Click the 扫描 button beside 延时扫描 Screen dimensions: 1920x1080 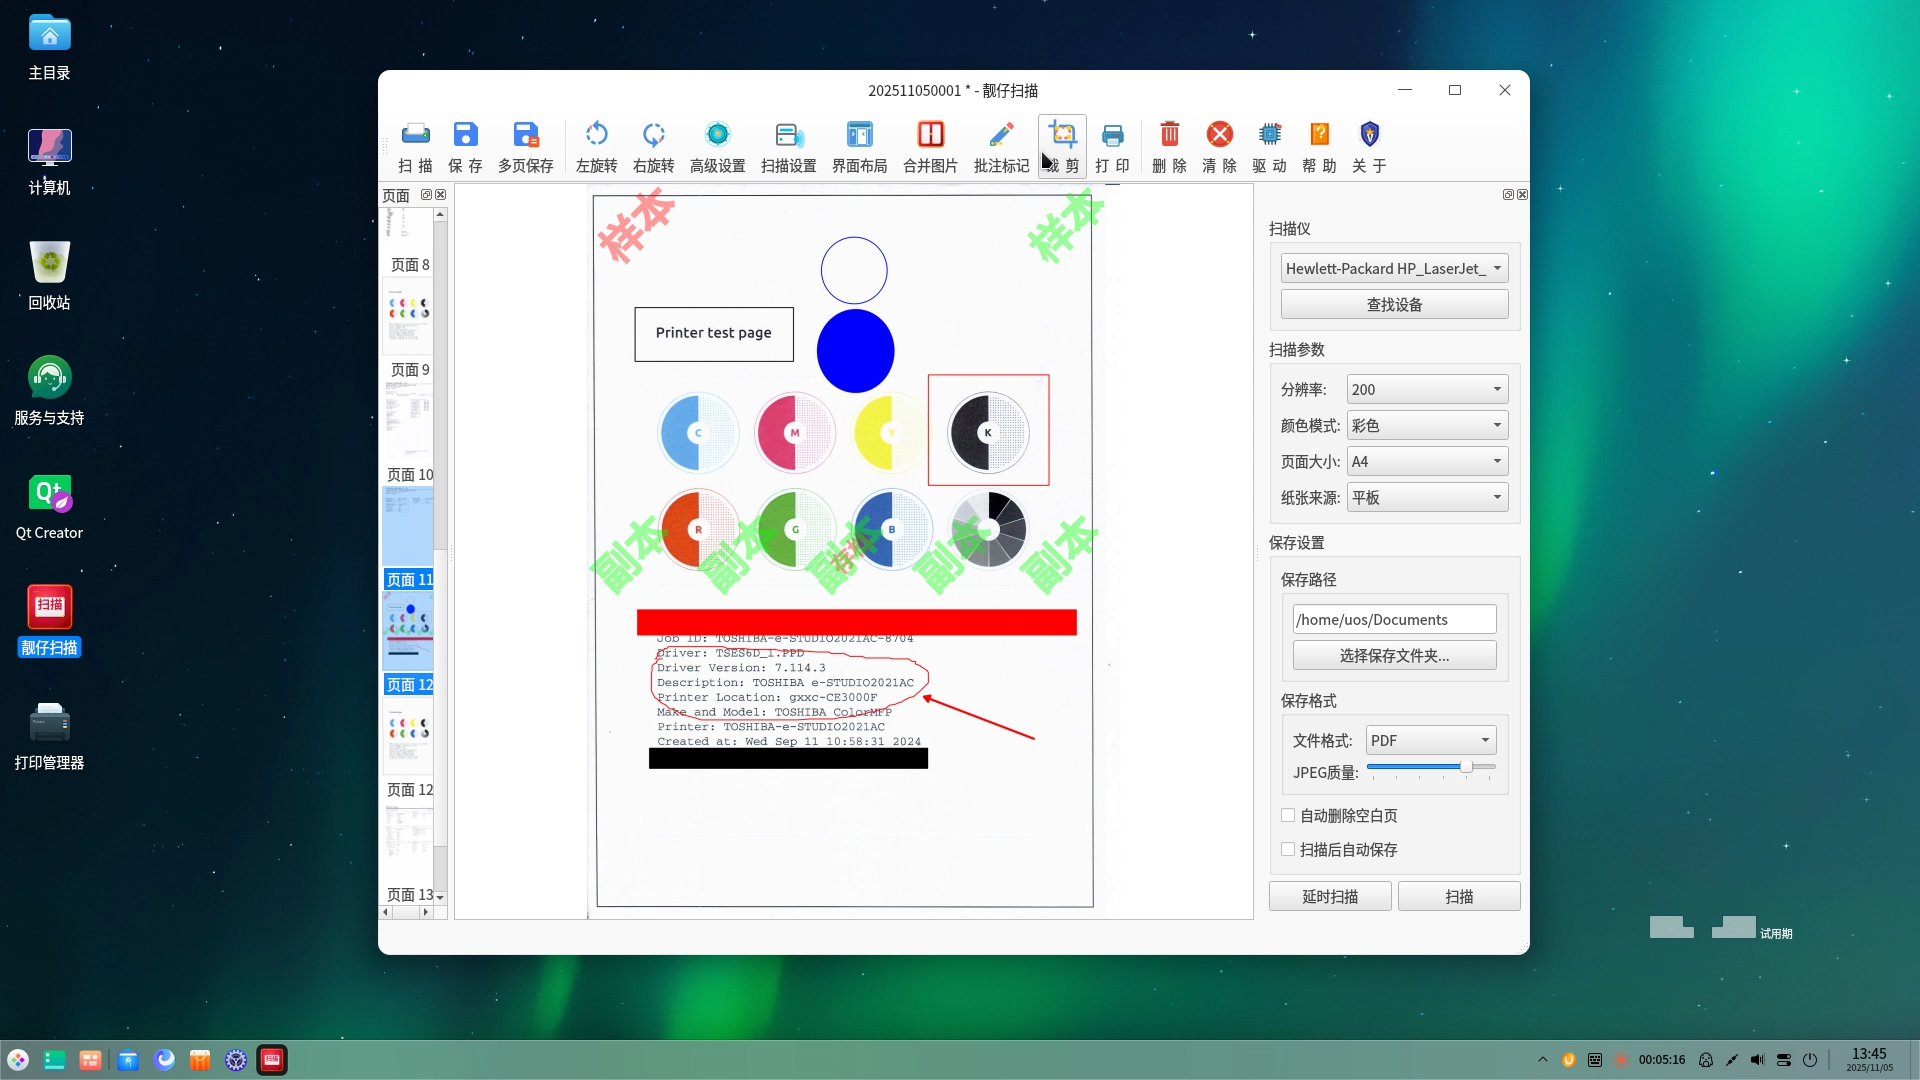tap(1459, 896)
